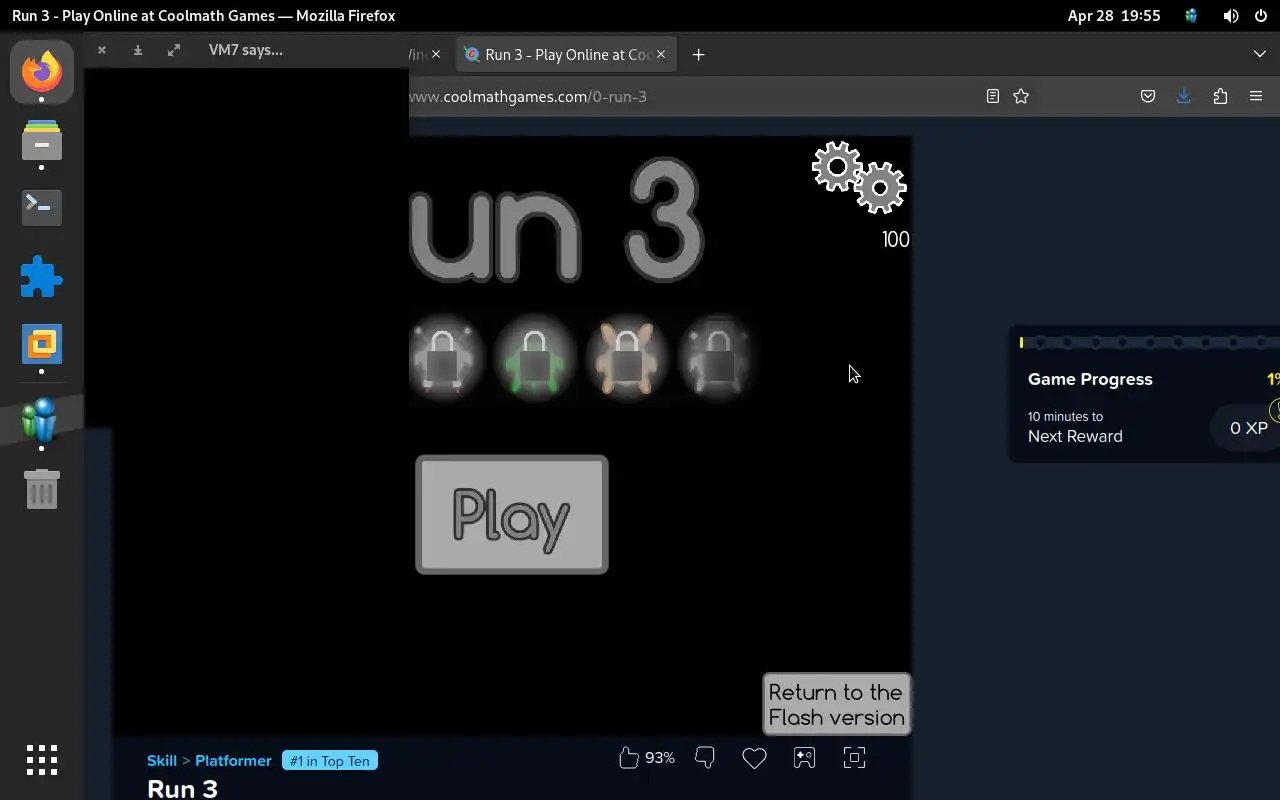Screen dimensions: 1280x800
Task: Select the green locked character
Action: click(535, 357)
